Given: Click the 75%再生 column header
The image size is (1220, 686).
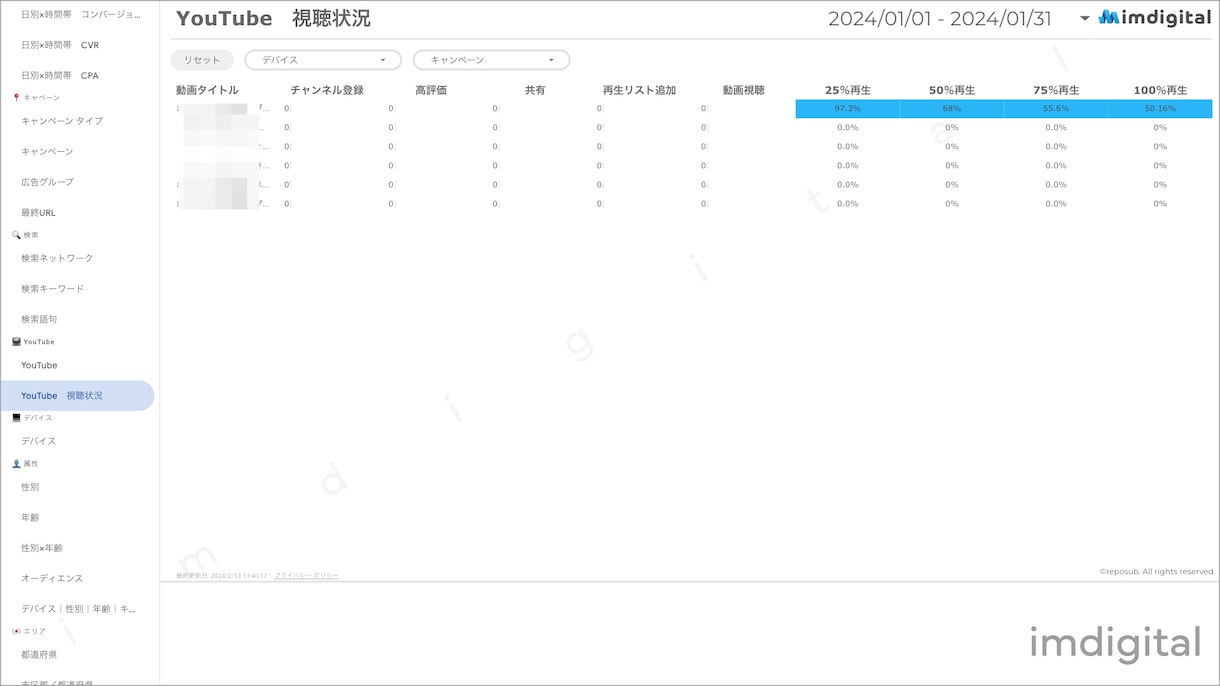Looking at the screenshot, I should tap(1056, 90).
